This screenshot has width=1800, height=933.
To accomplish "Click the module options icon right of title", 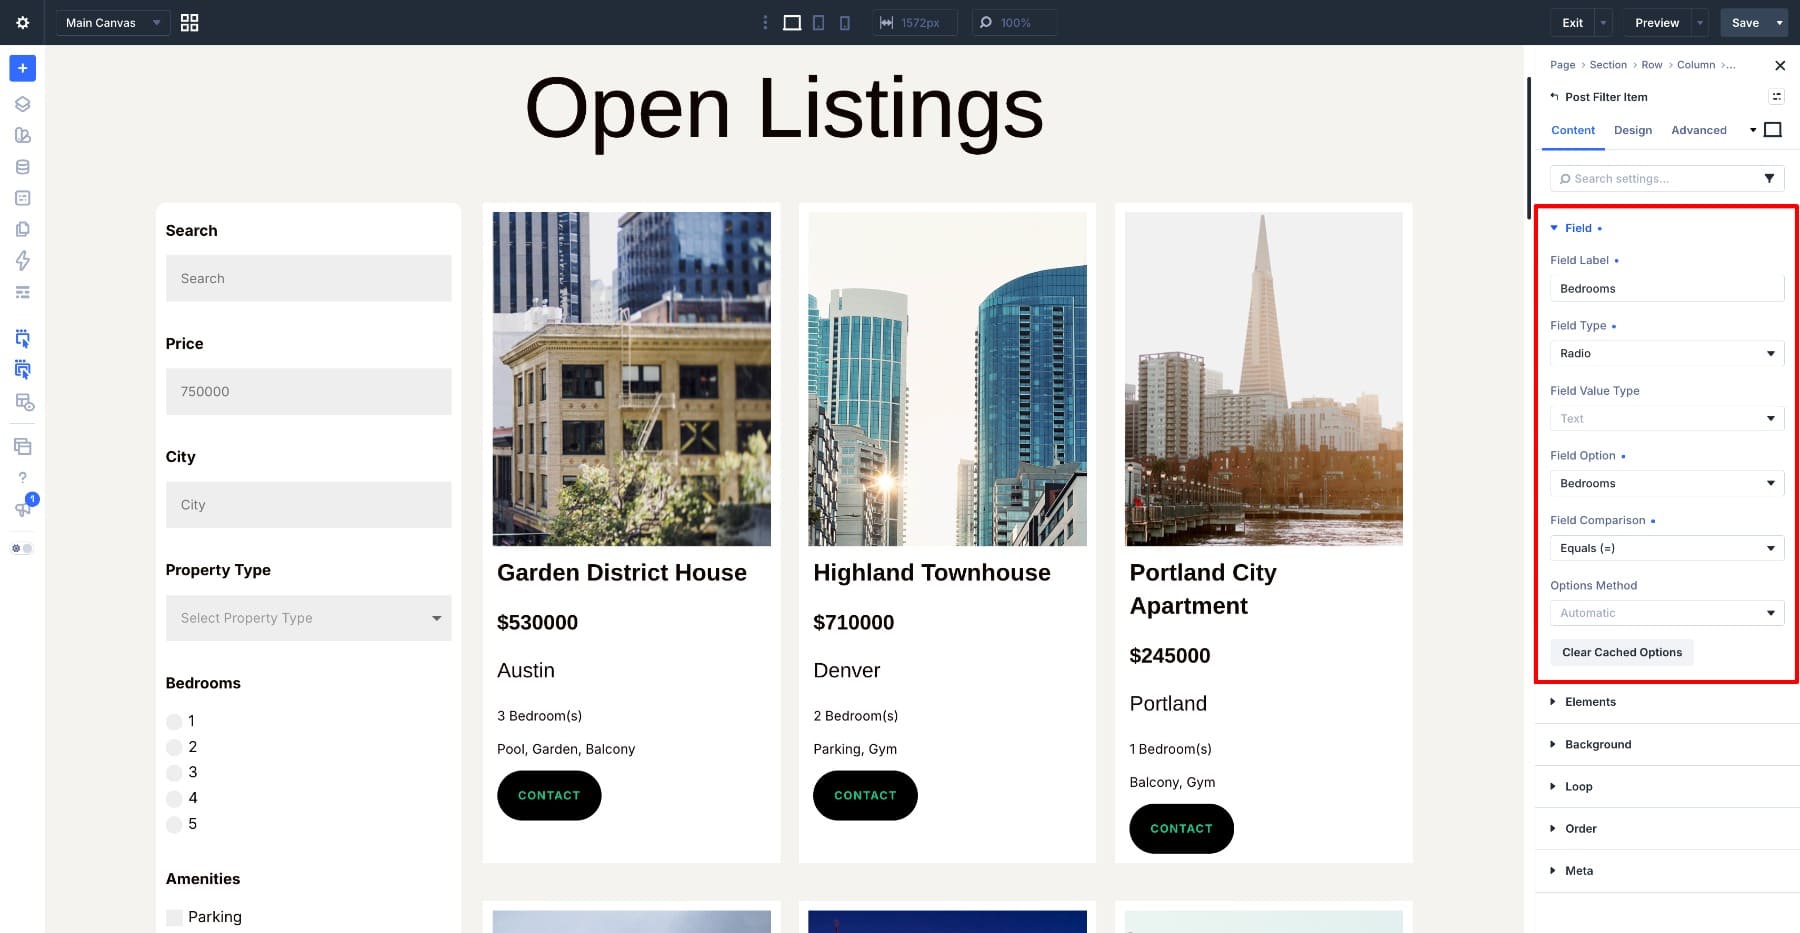I will click(x=1776, y=97).
